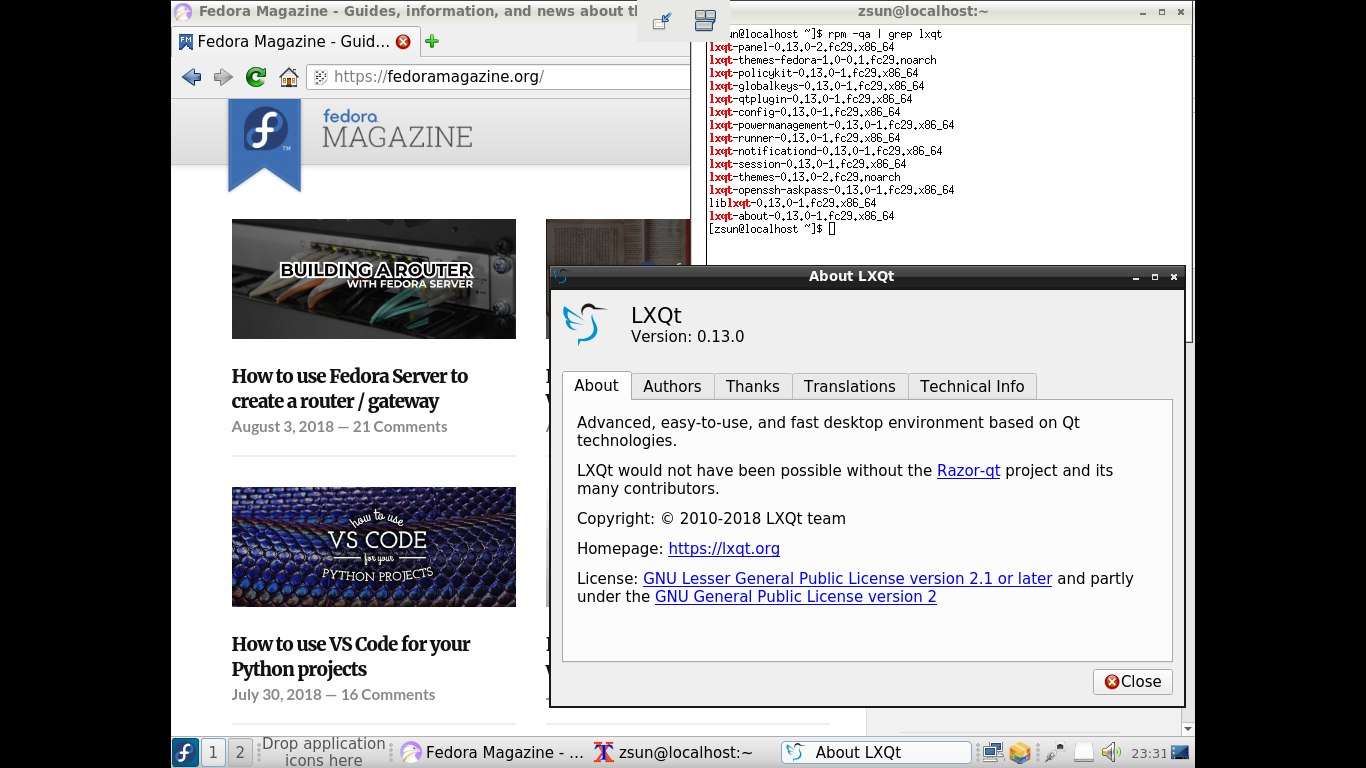The height and width of the screenshot is (768, 1366).
Task: Click the LXQt hummingbird logo in dialog
Action: tap(585, 324)
